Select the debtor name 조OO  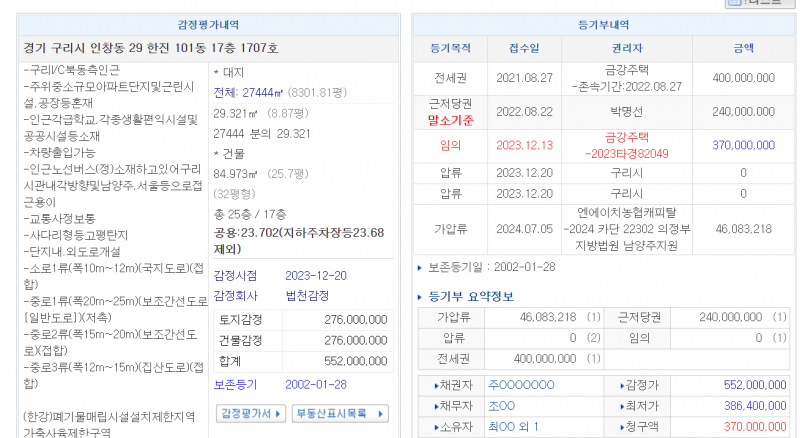click(501, 406)
